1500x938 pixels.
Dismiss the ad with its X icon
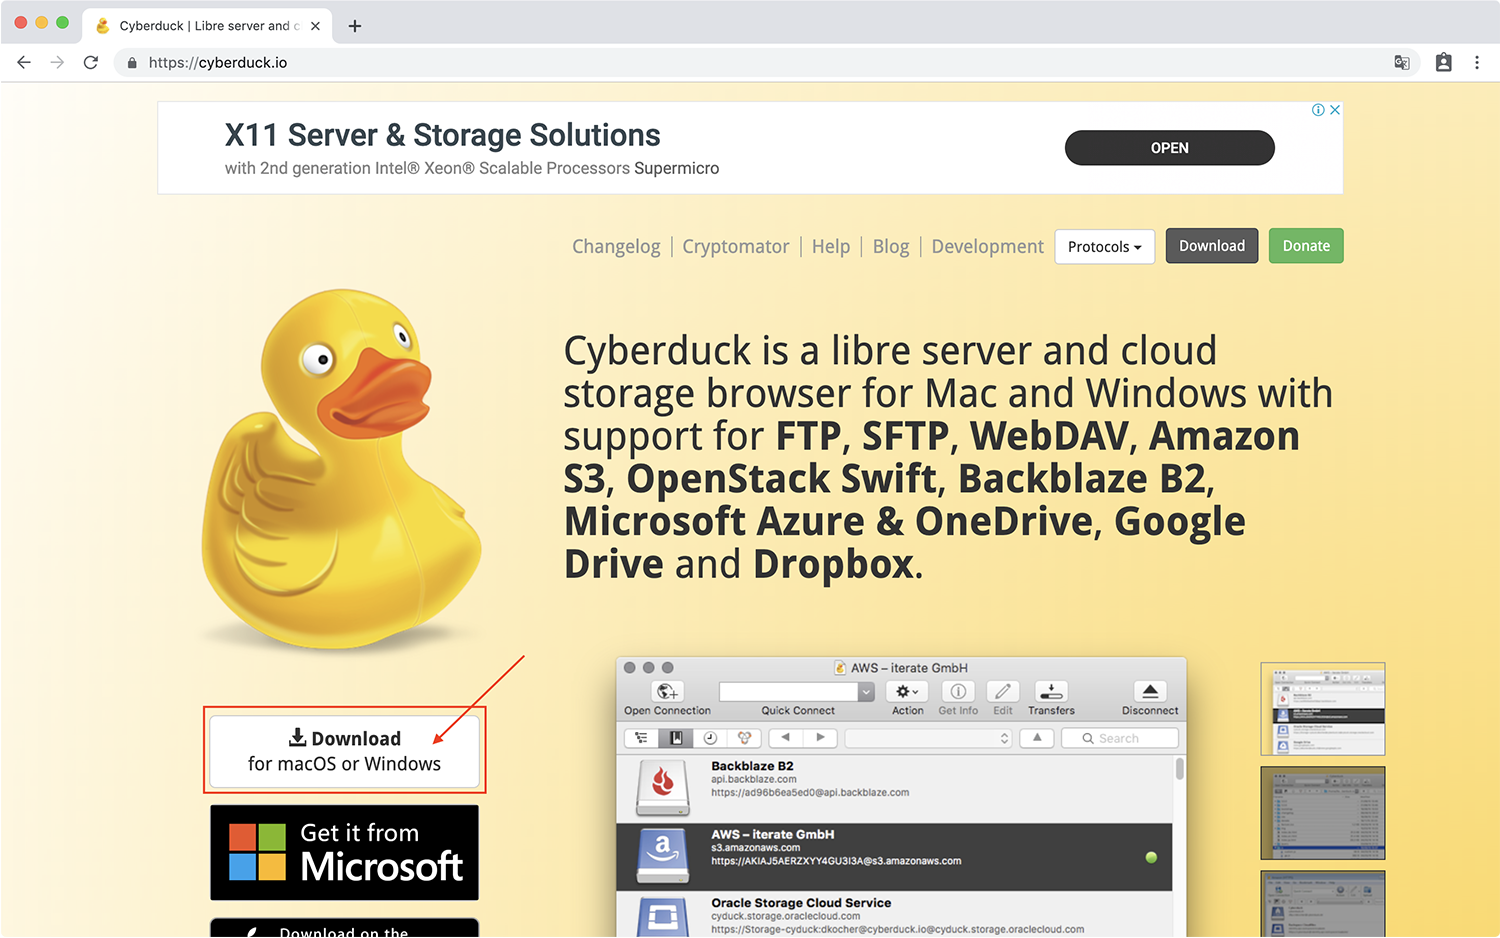(1334, 110)
